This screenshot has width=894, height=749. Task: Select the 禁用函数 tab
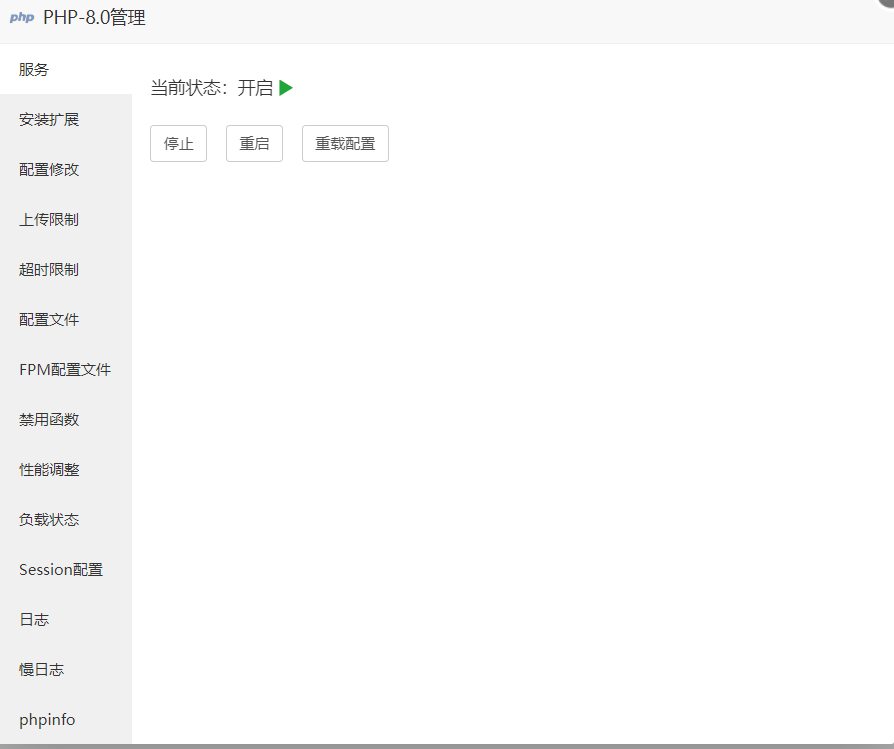click(x=66, y=420)
